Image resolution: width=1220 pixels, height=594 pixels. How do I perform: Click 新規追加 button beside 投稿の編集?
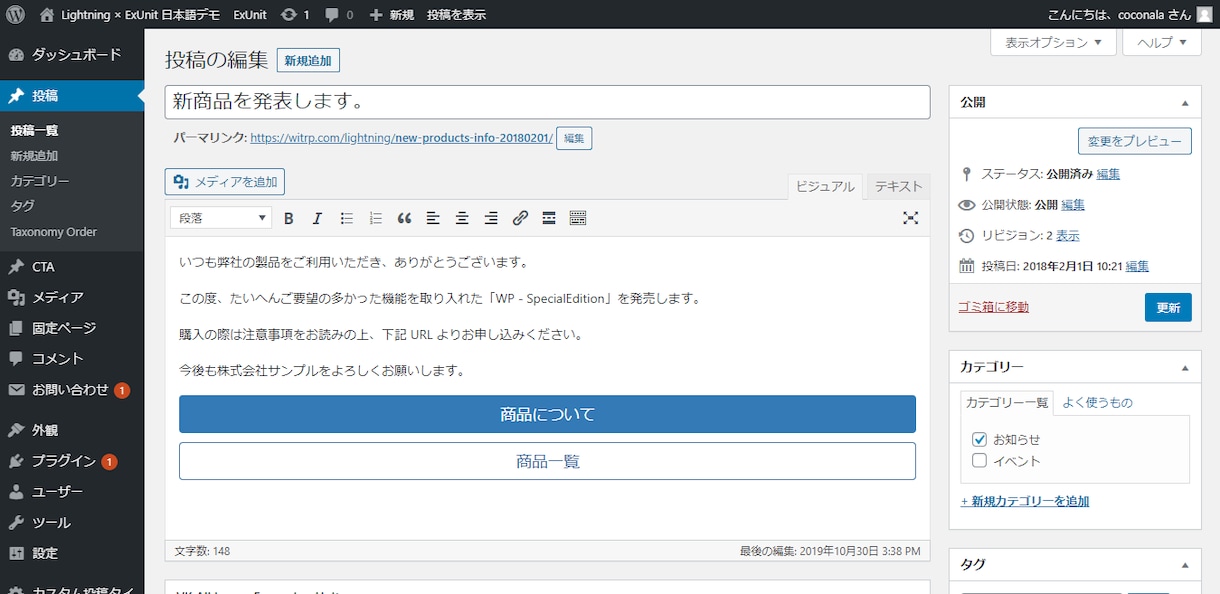pos(308,60)
